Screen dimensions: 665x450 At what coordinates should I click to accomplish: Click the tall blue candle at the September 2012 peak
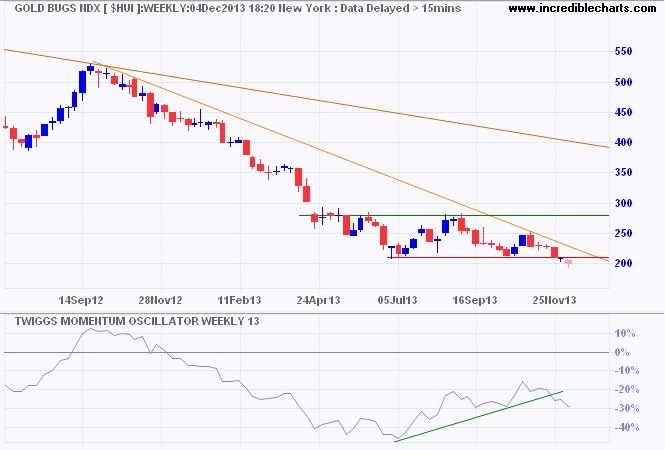click(82, 82)
